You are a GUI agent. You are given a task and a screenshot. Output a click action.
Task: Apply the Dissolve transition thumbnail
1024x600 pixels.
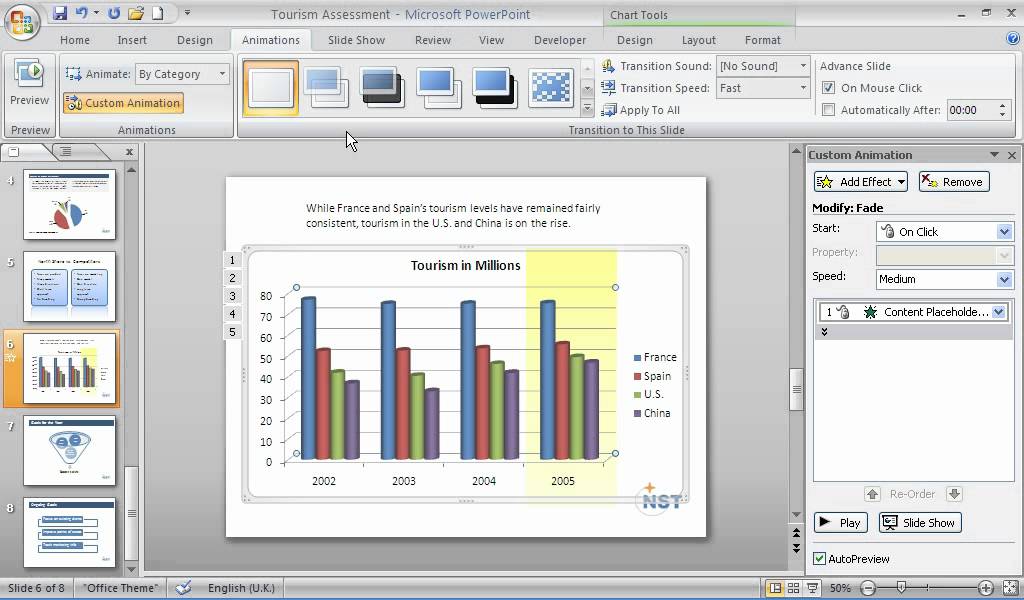(x=551, y=87)
